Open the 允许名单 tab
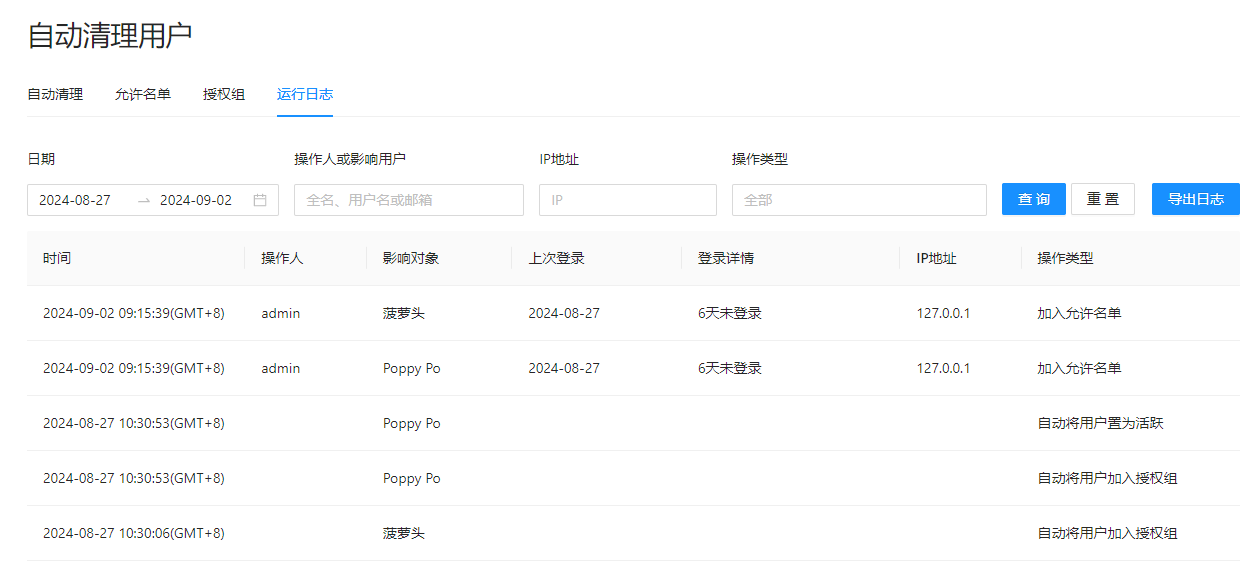This screenshot has width=1255, height=575. pyautogui.click(x=143, y=94)
